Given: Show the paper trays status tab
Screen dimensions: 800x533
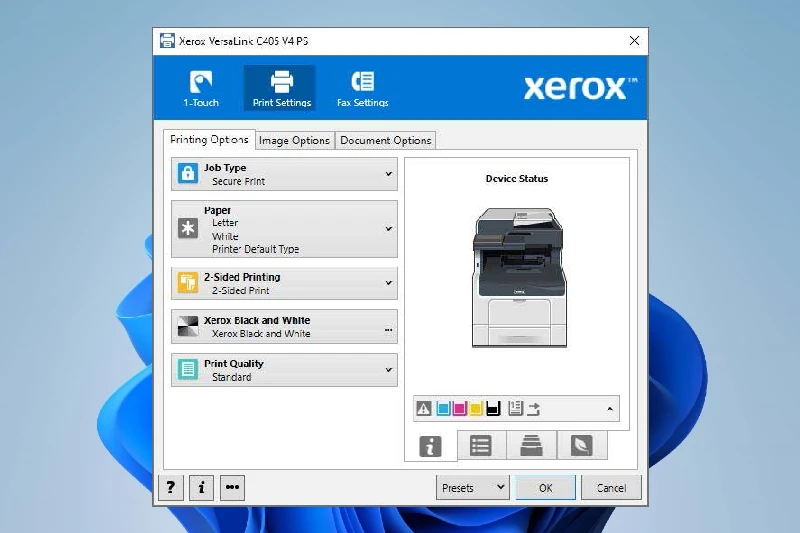Looking at the screenshot, I should pos(531,446).
